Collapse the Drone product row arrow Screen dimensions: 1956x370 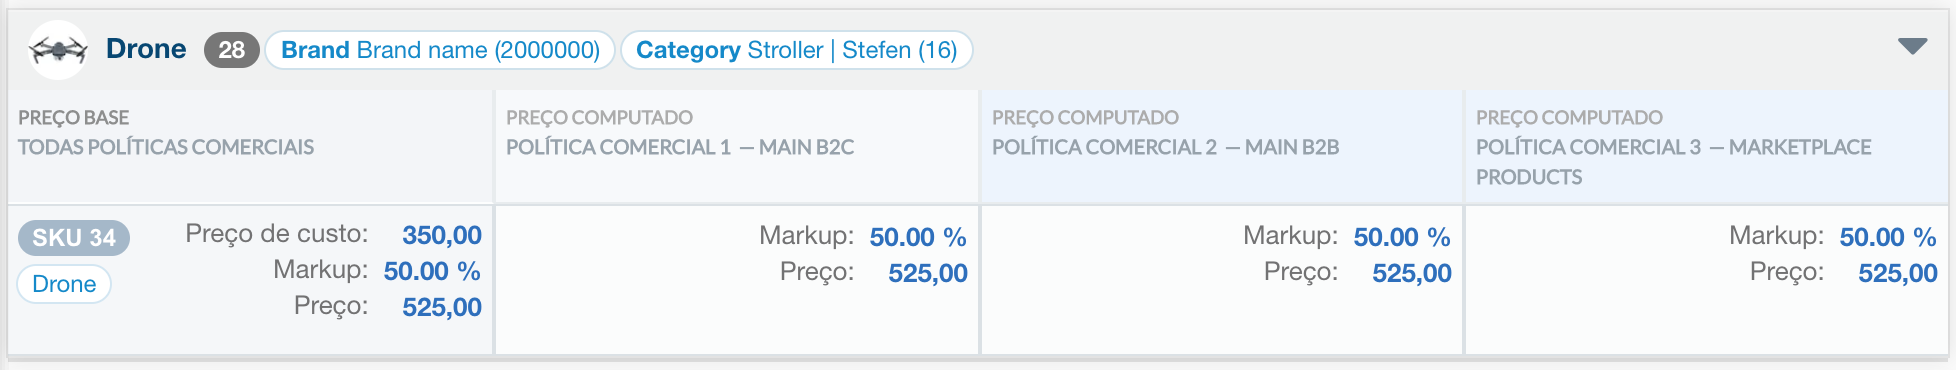[x=1912, y=47]
